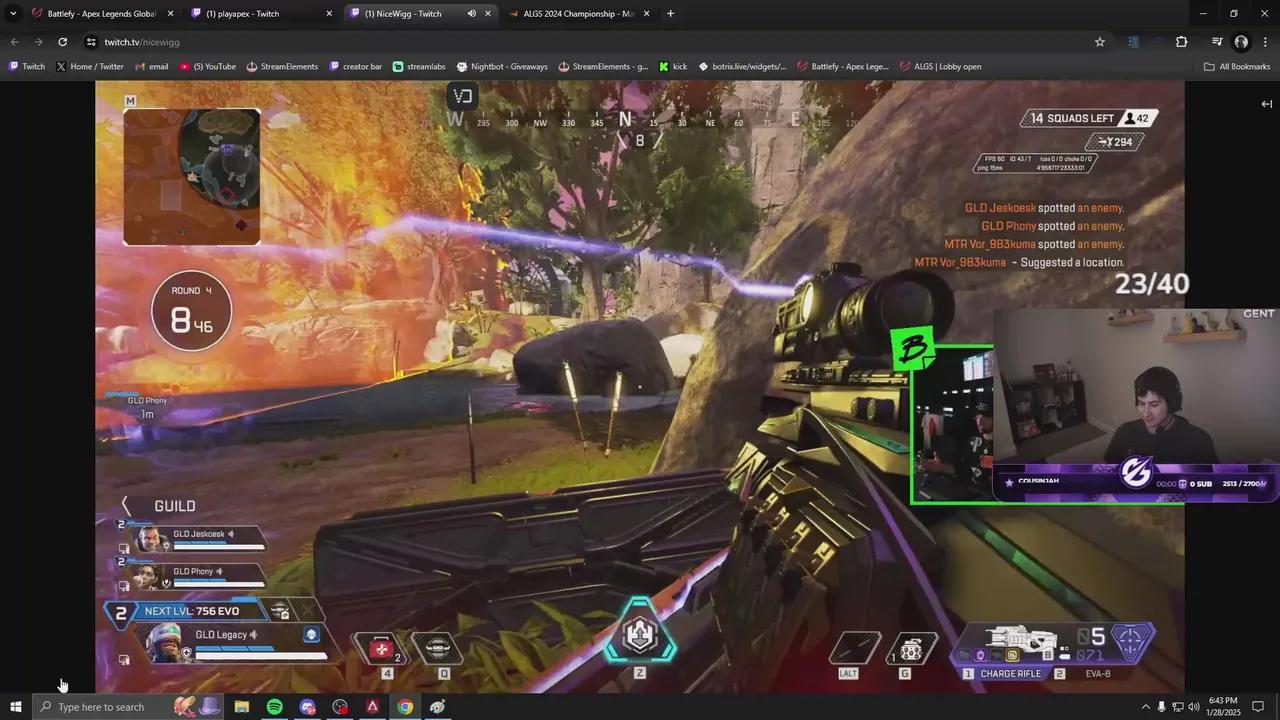Open the Windows notification center

pyautogui.click(x=1258, y=707)
